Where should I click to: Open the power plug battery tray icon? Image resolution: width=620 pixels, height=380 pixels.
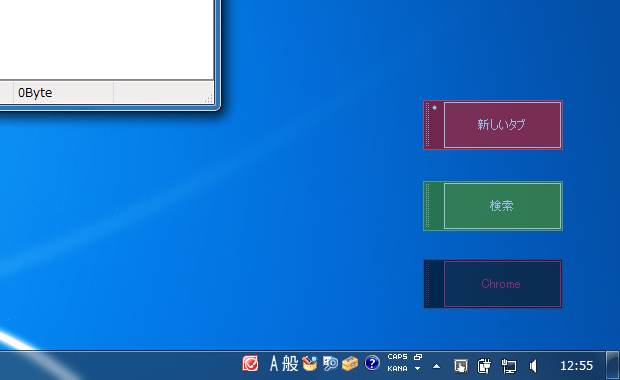[484, 366]
